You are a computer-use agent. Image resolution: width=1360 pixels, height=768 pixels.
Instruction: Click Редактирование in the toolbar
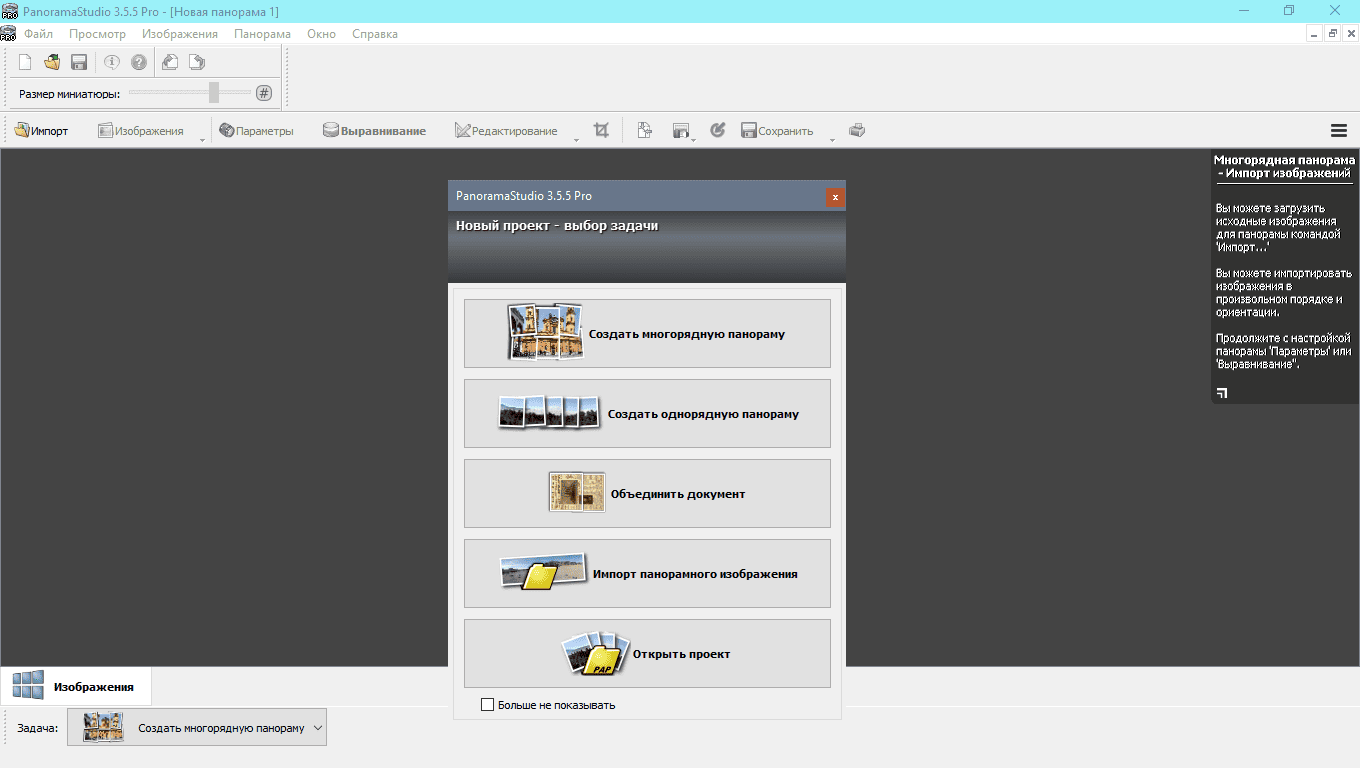click(506, 131)
